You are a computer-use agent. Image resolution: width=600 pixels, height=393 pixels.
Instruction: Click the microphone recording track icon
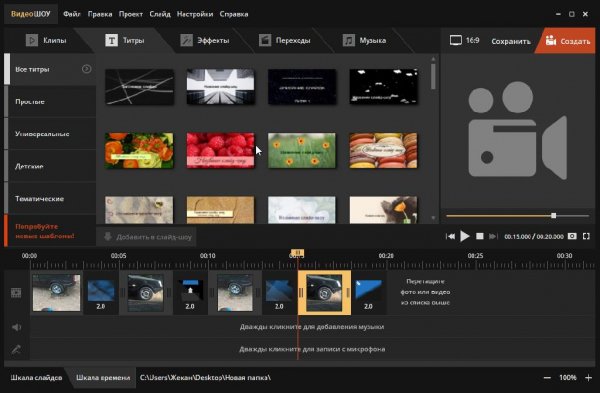(x=16, y=349)
